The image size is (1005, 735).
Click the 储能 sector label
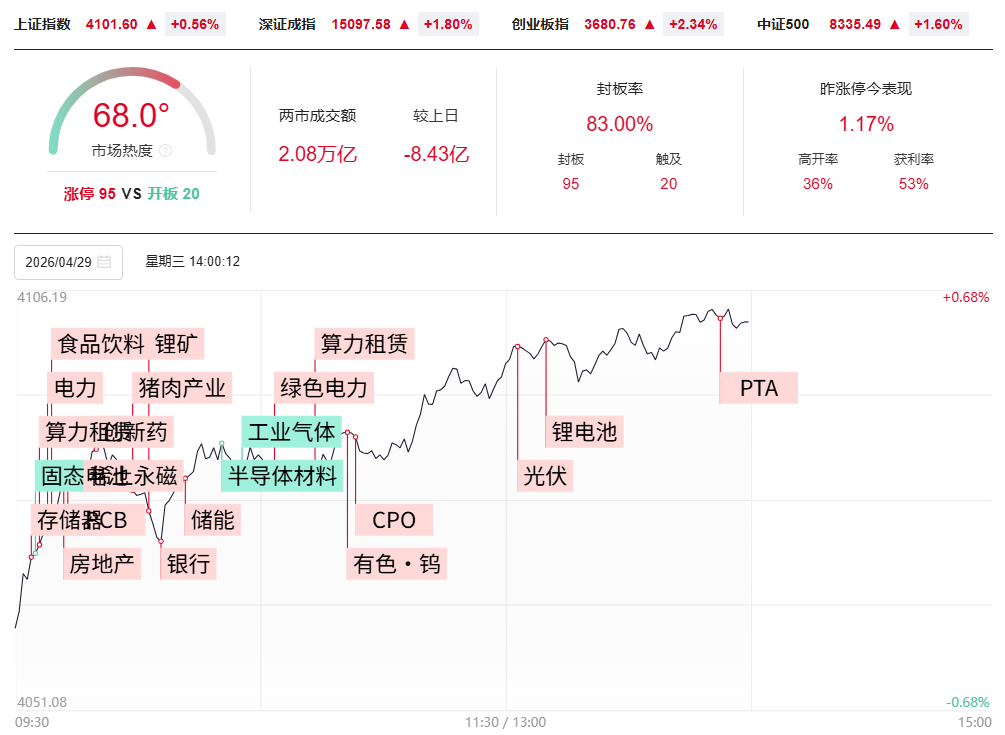213,520
